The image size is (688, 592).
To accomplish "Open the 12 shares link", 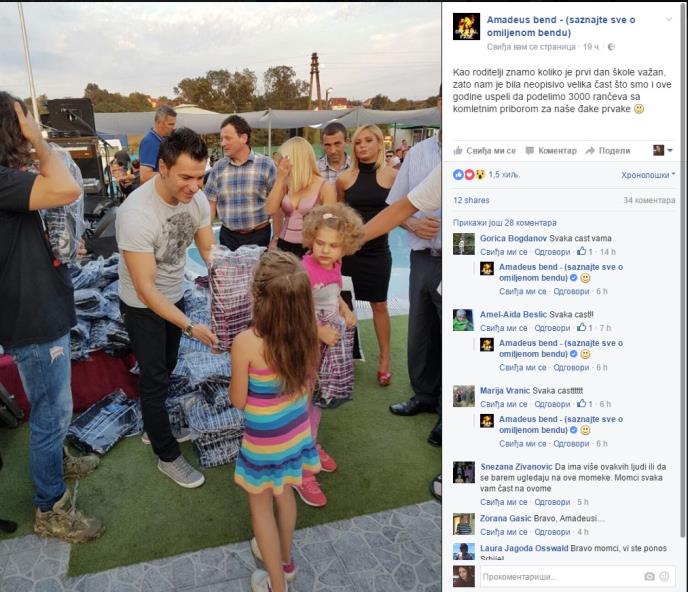I will 471,200.
